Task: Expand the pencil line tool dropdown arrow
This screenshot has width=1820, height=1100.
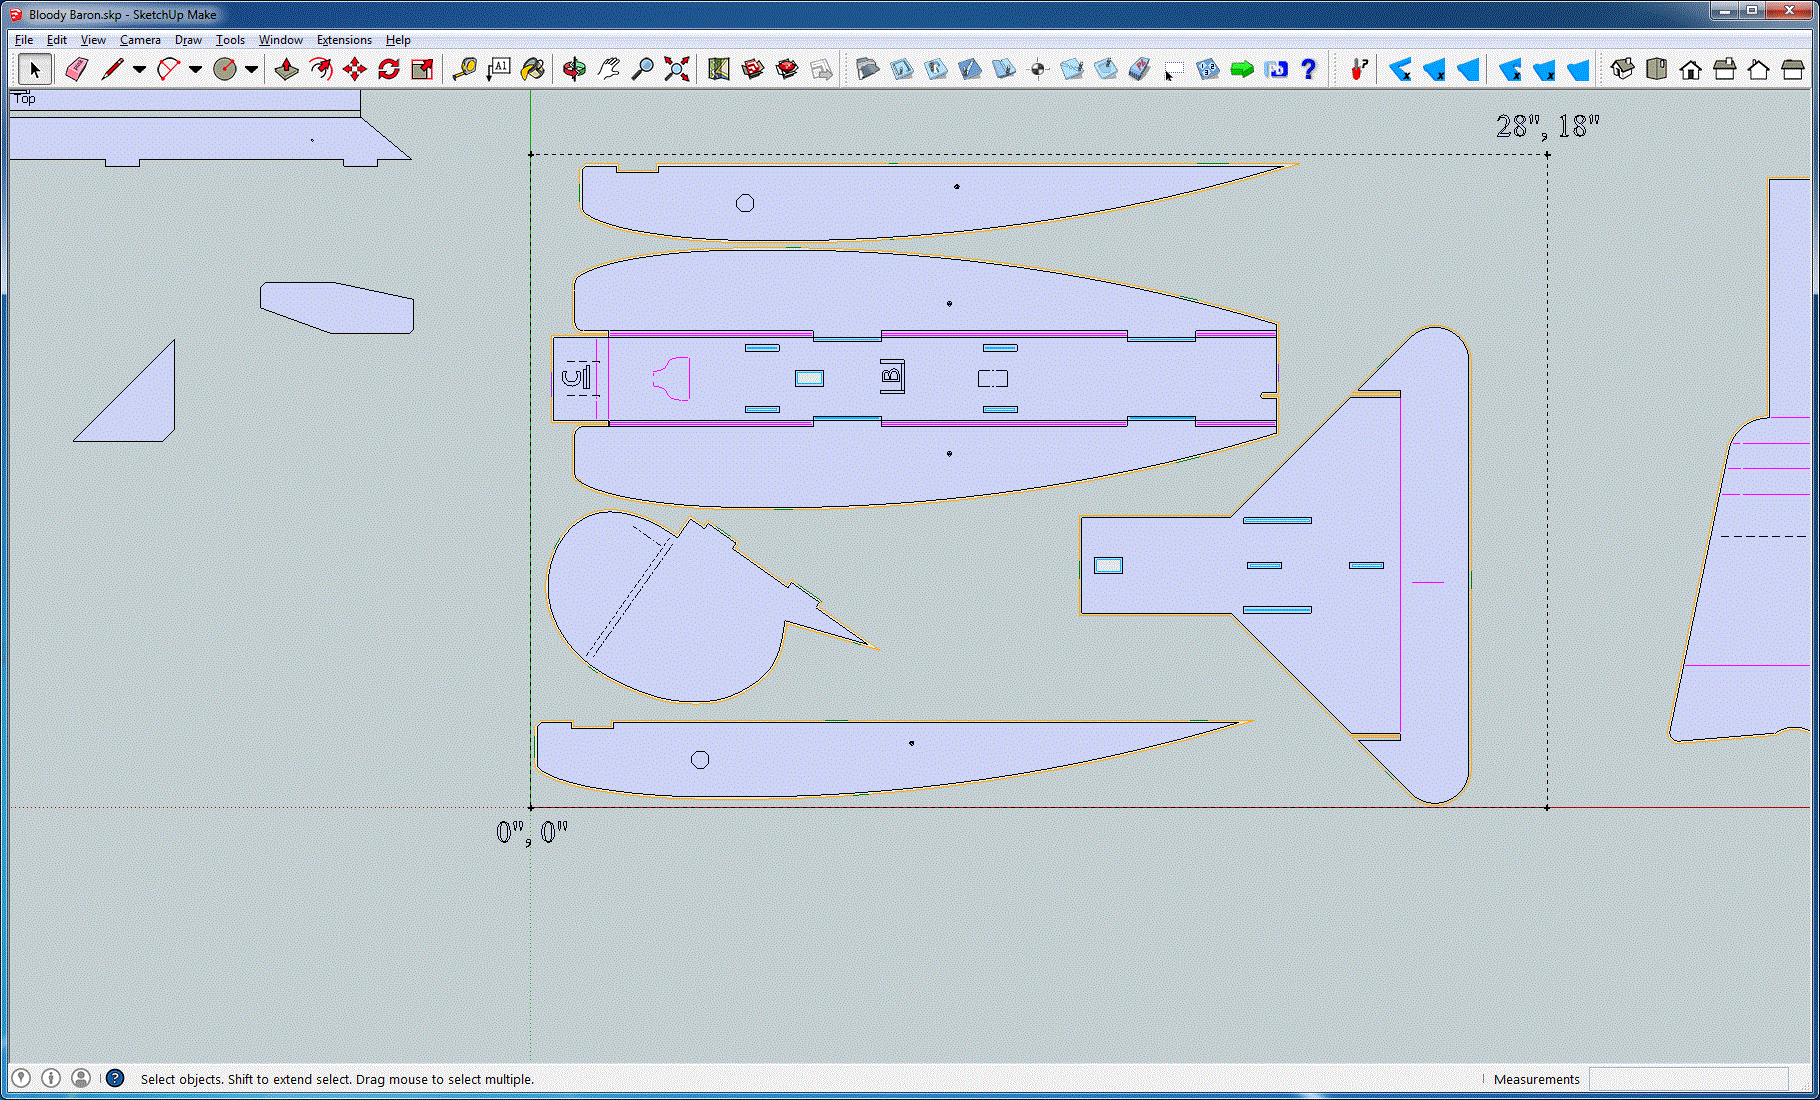Action: (139, 69)
